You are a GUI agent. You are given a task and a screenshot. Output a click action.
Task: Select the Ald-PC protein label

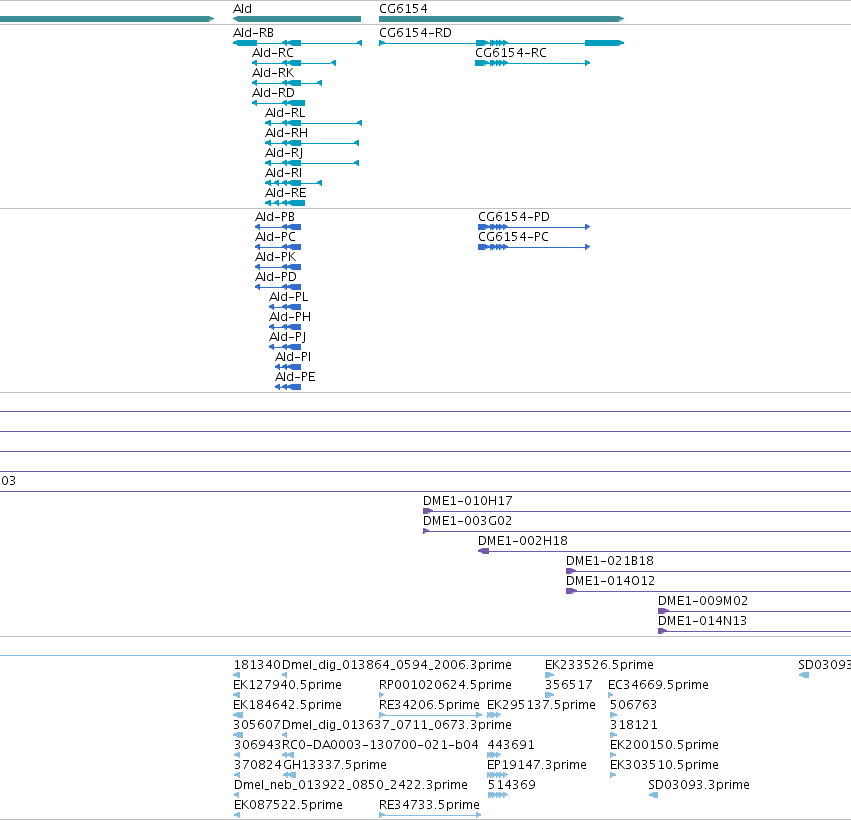(275, 237)
